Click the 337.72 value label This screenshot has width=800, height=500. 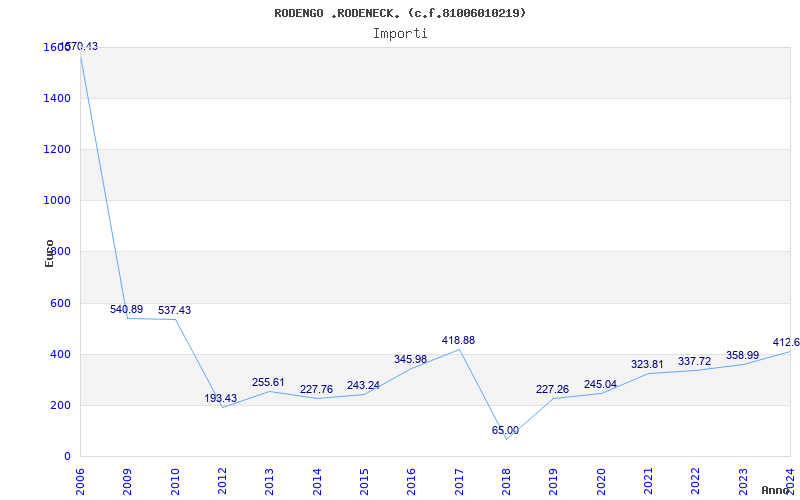pyautogui.click(x=694, y=361)
